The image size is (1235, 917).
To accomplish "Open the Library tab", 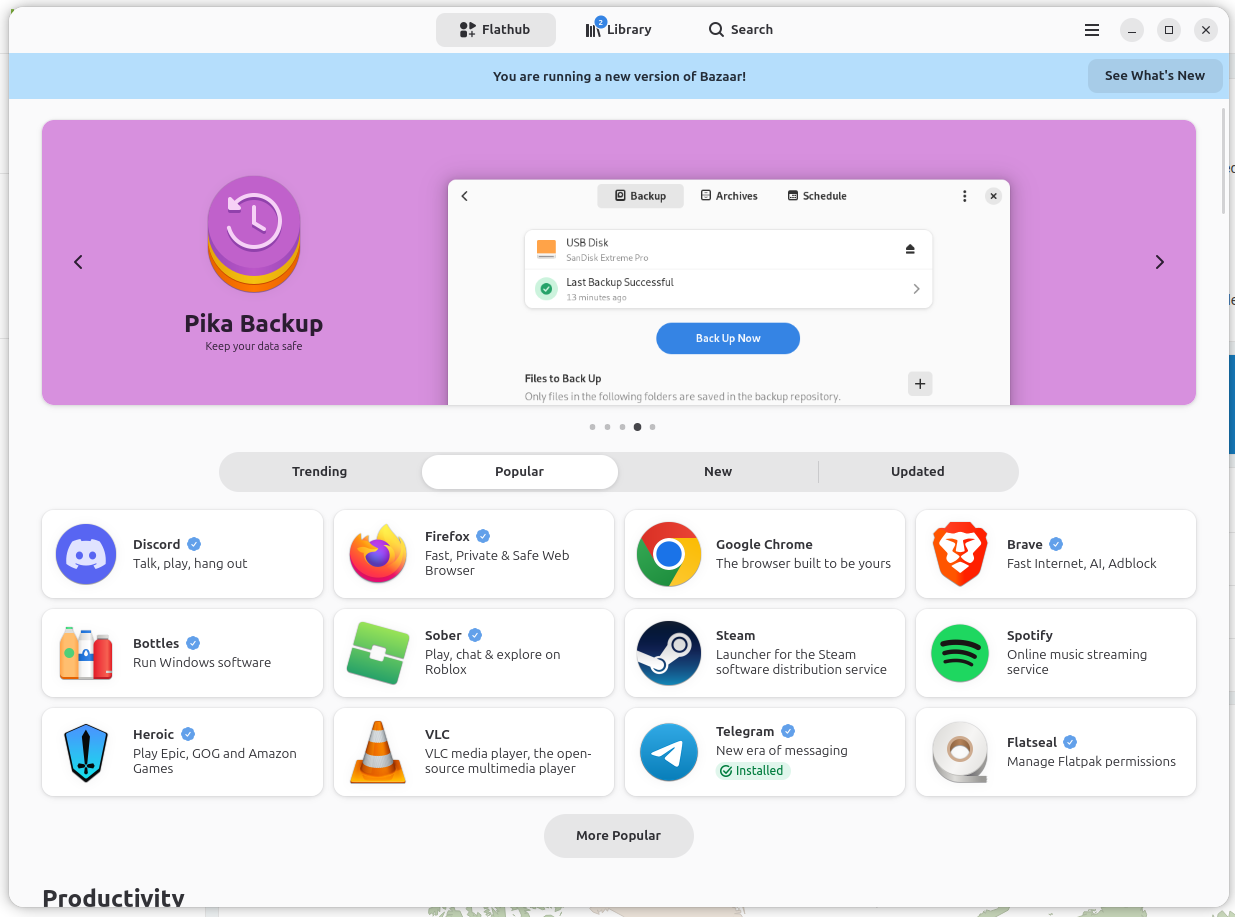I will tap(618, 30).
